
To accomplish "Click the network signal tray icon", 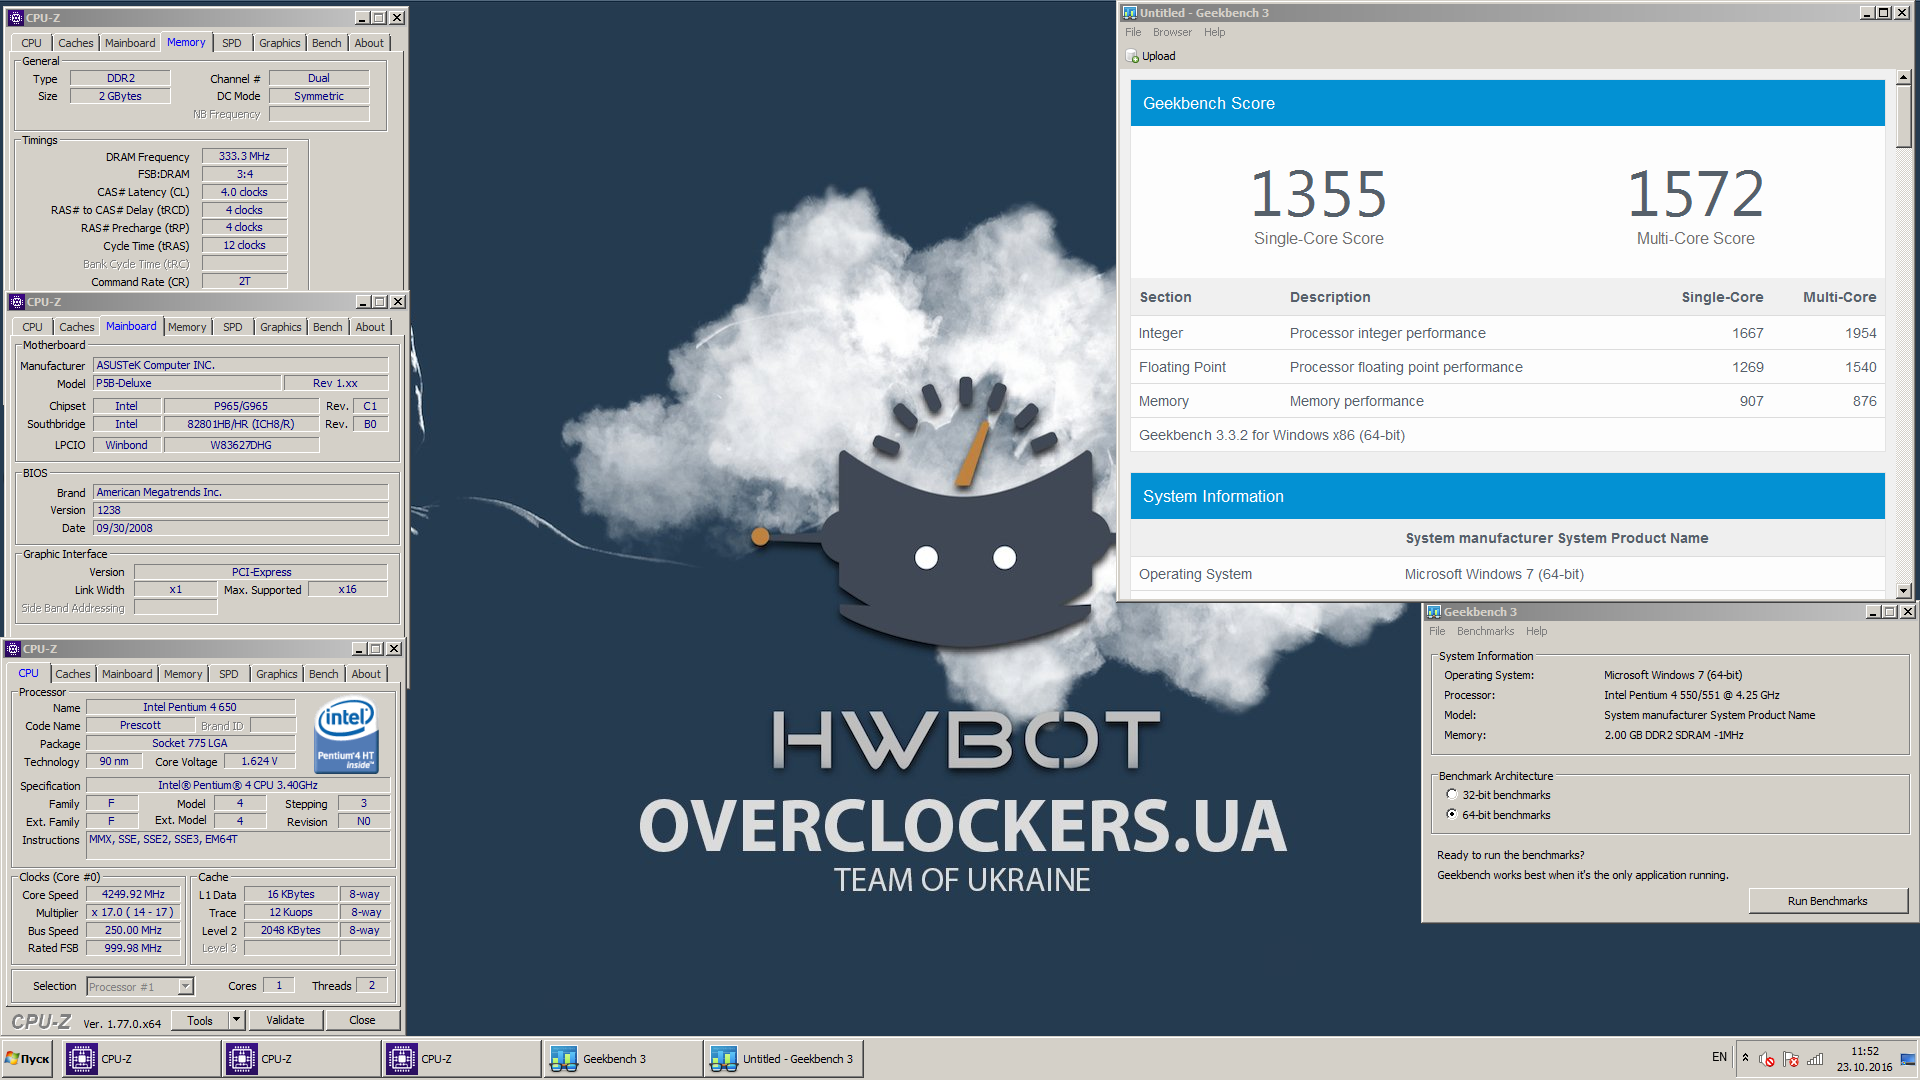I will click(1815, 1059).
